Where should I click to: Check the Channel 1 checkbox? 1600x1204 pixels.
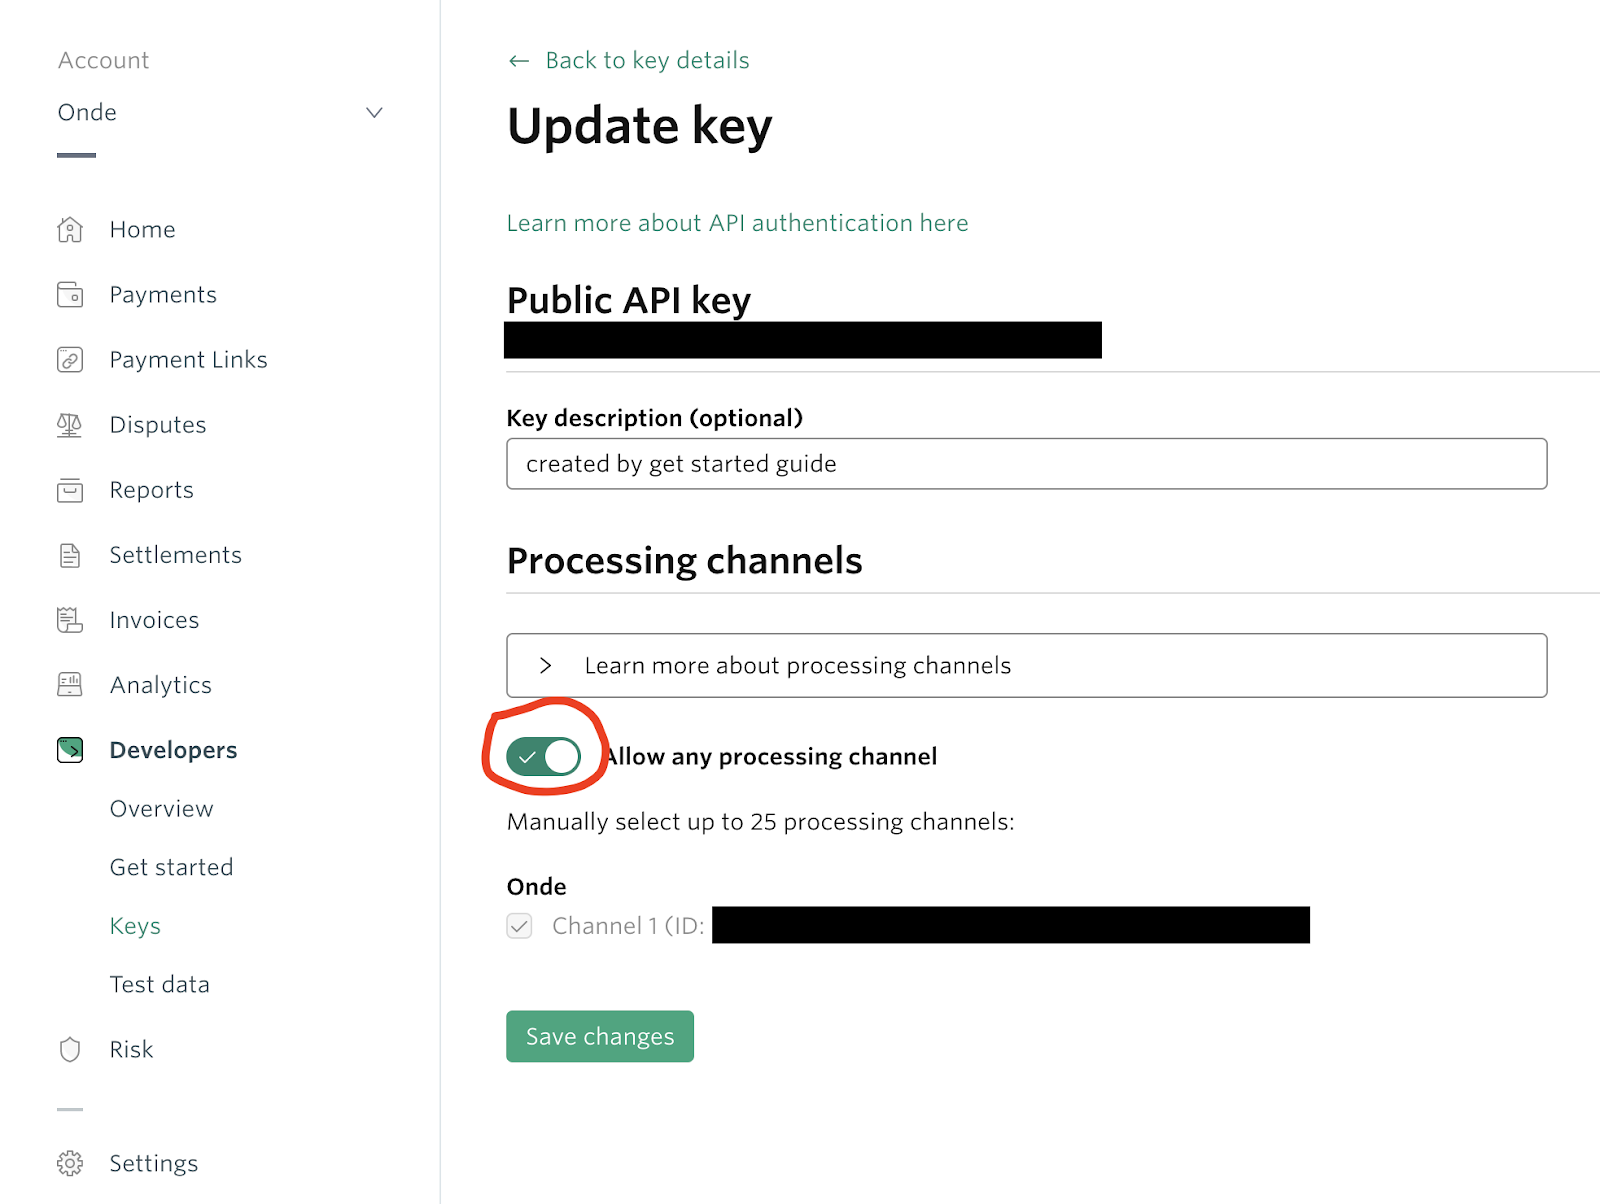click(x=519, y=926)
